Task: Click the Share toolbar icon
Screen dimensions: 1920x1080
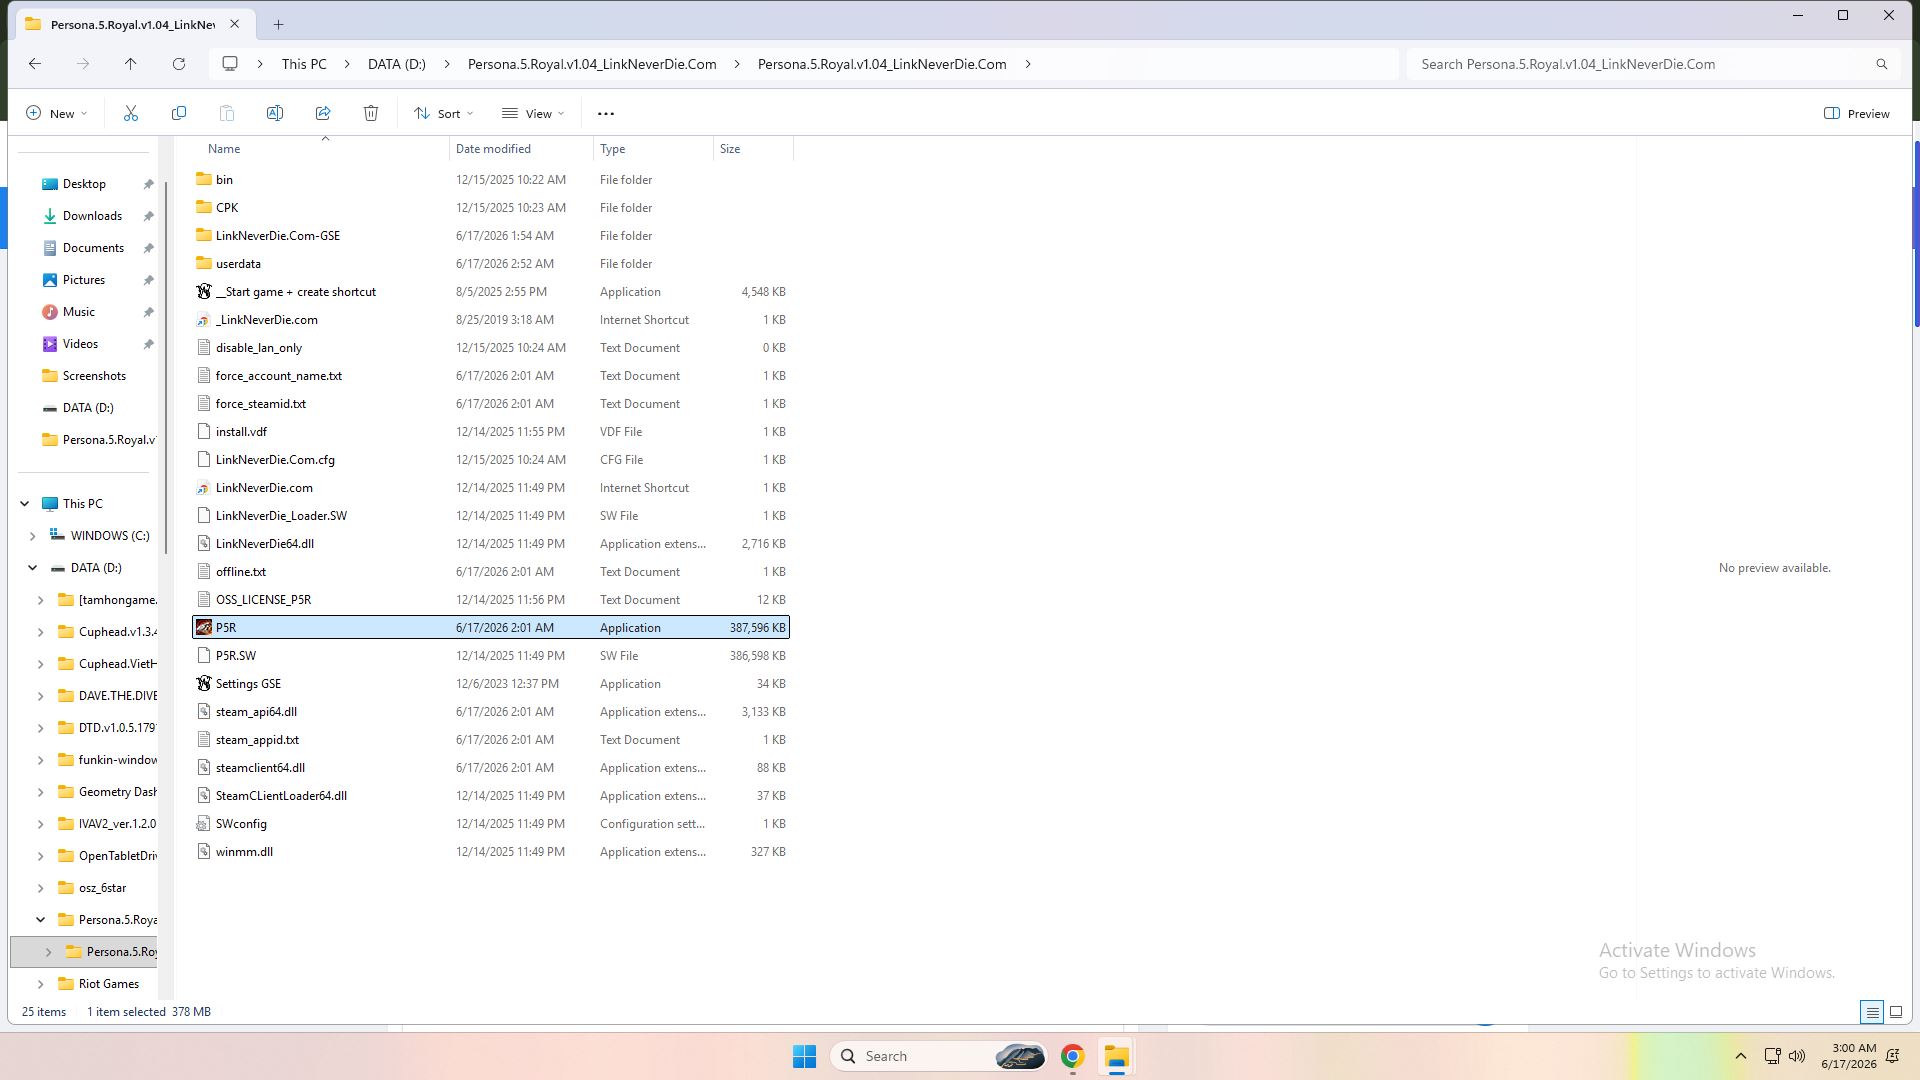Action: pyautogui.click(x=323, y=114)
